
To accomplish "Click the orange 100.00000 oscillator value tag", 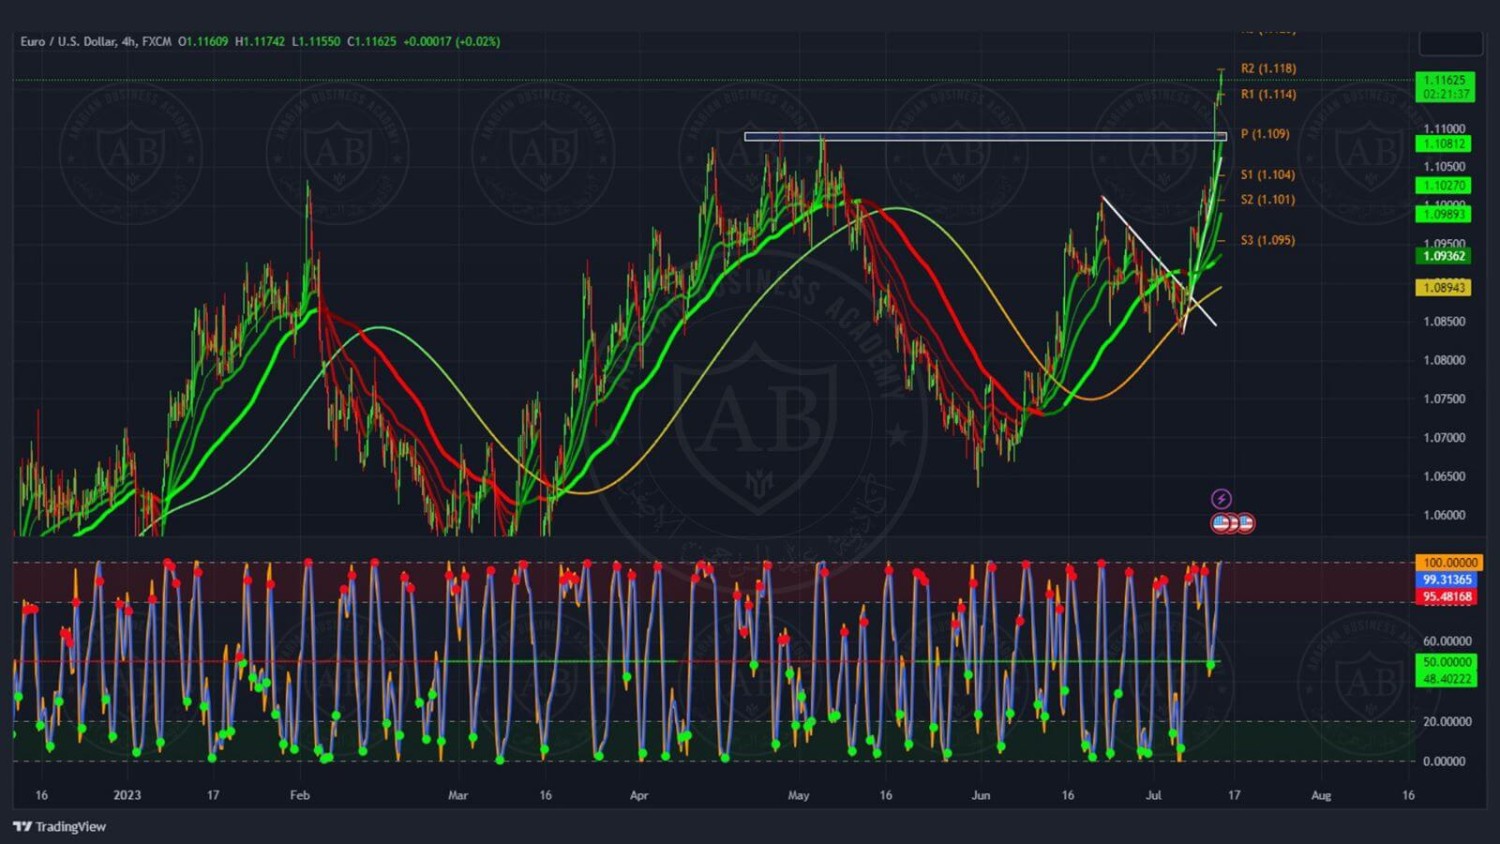I will point(1449,563).
